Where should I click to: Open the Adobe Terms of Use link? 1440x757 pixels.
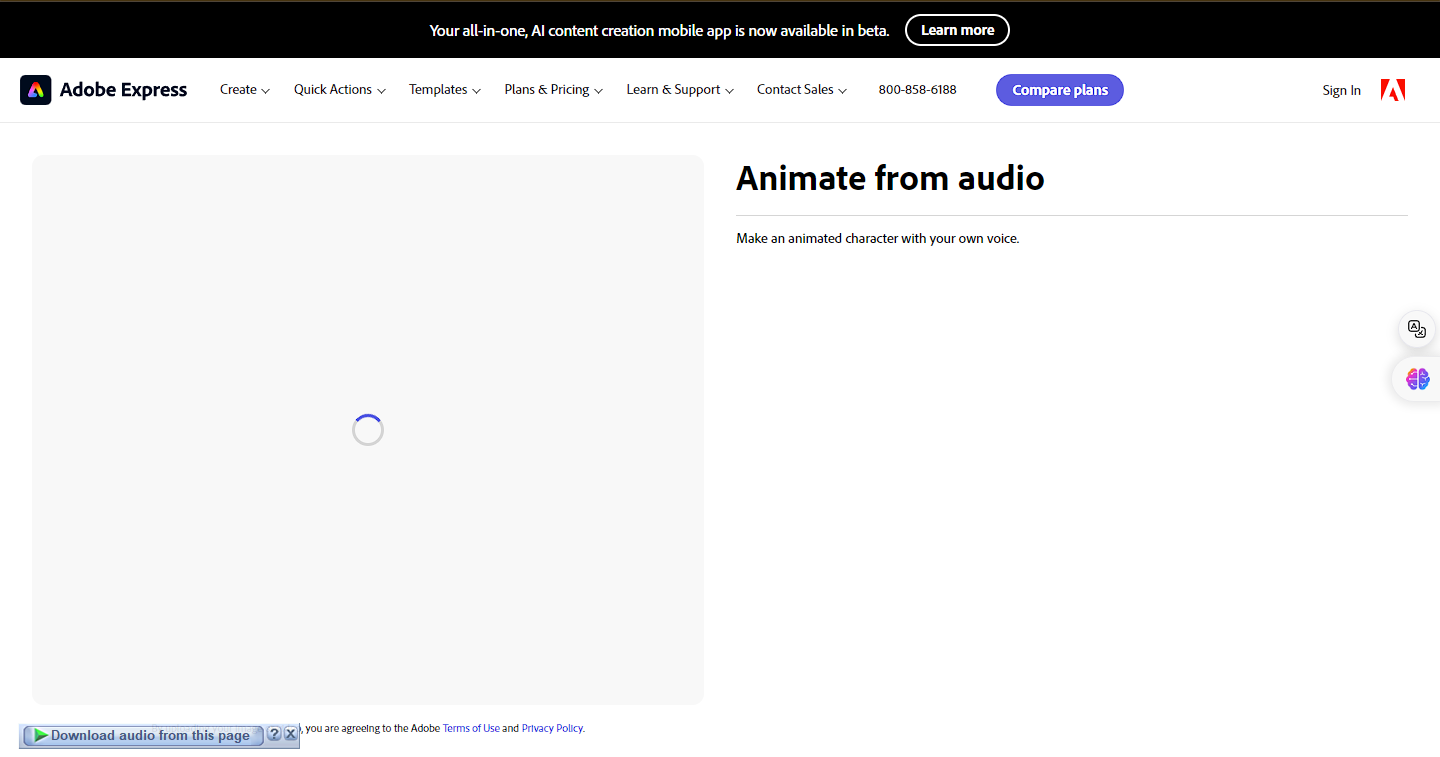[471, 728]
